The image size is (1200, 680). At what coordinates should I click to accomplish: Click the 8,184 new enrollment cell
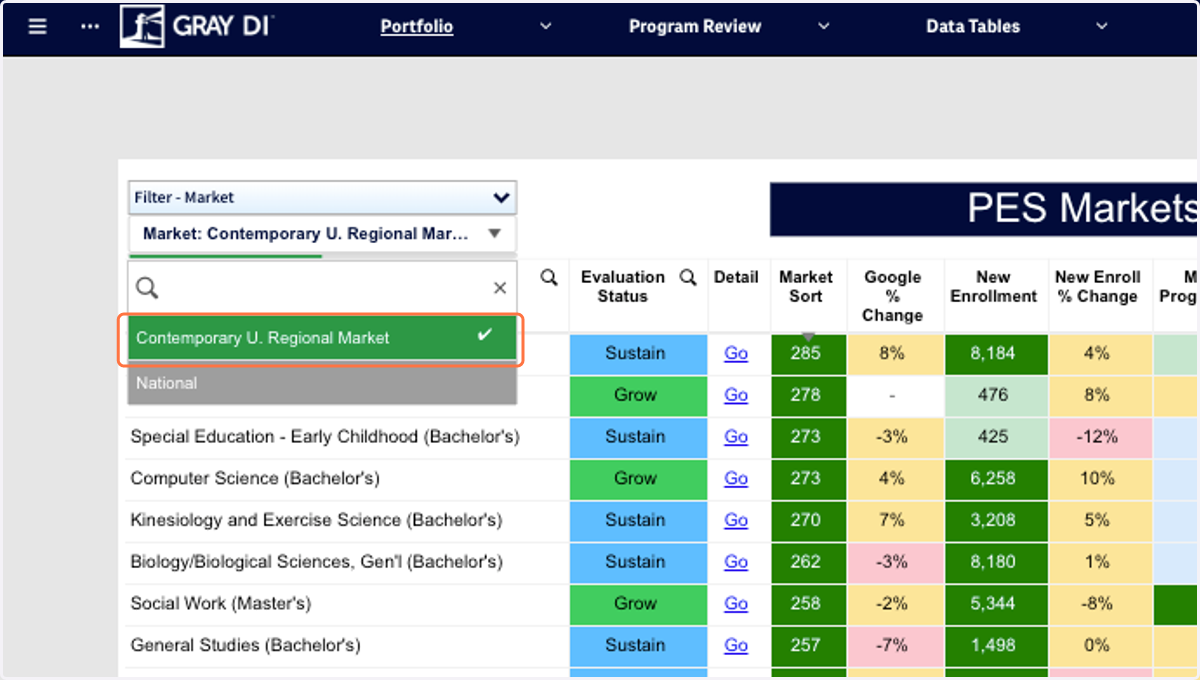click(x=994, y=354)
